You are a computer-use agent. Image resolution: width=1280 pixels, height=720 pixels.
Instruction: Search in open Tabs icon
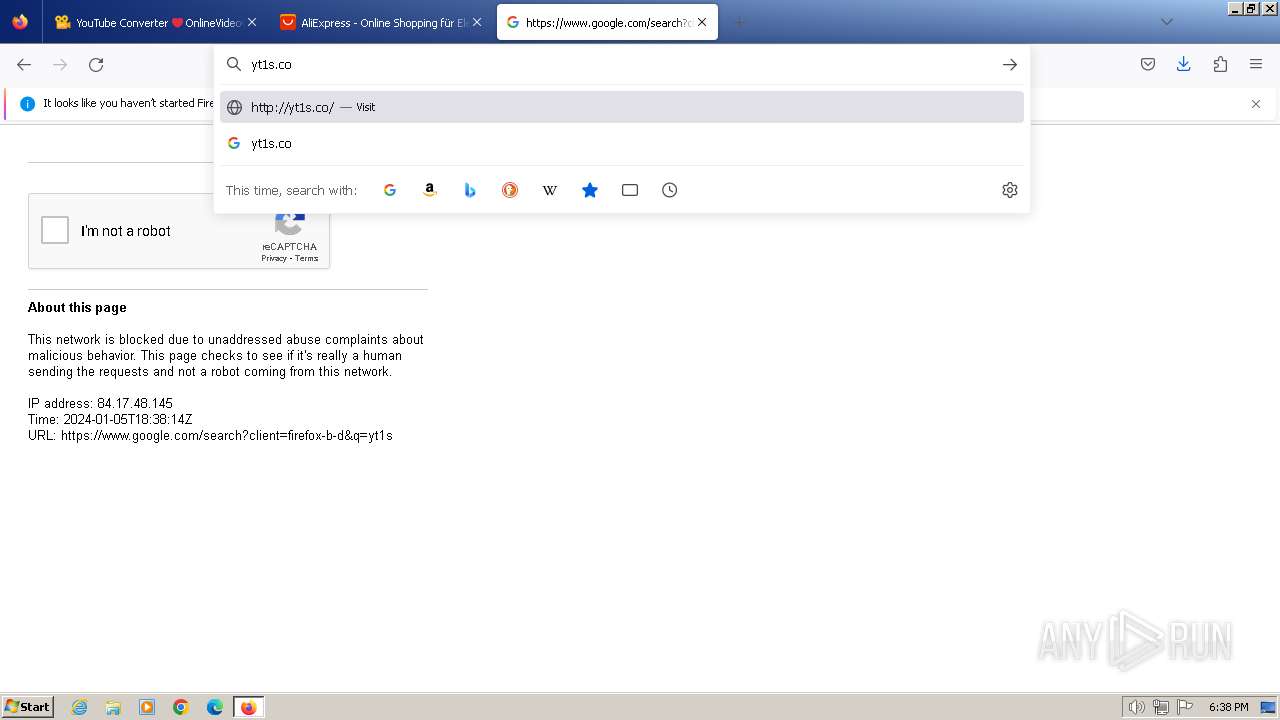click(x=630, y=190)
